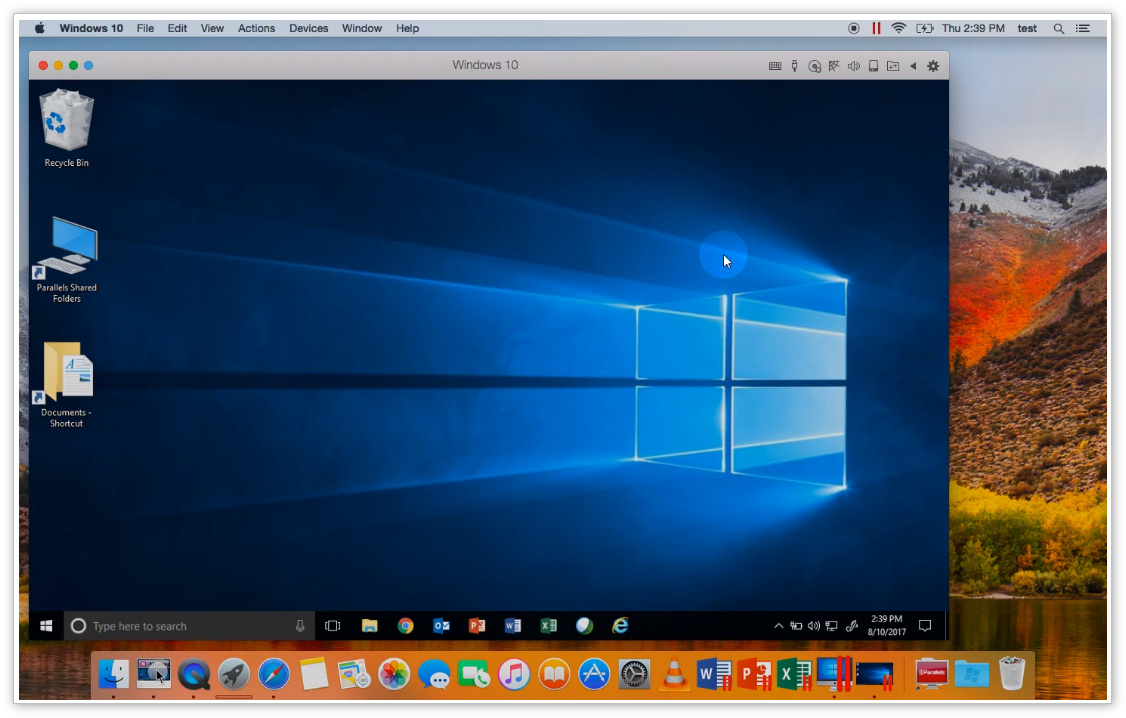The width and height of the screenshot is (1126, 718).
Task: Show hidden icons in Windows system tray
Action: click(779, 626)
